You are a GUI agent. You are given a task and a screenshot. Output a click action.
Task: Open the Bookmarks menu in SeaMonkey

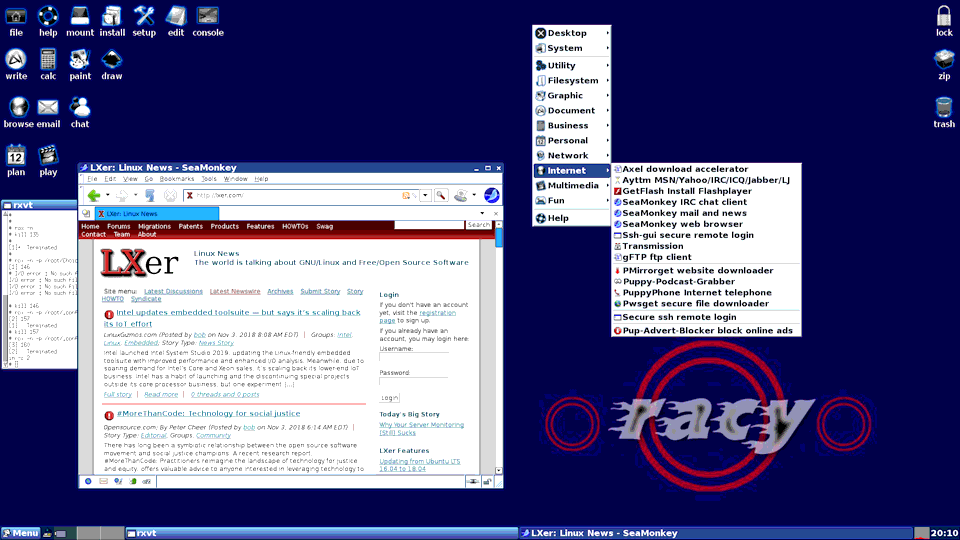click(176, 179)
